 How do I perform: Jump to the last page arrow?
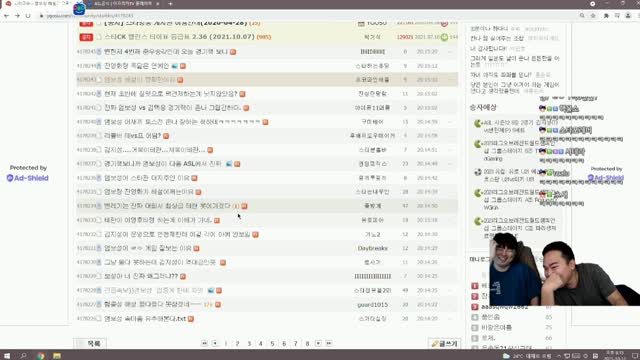tap(329, 344)
